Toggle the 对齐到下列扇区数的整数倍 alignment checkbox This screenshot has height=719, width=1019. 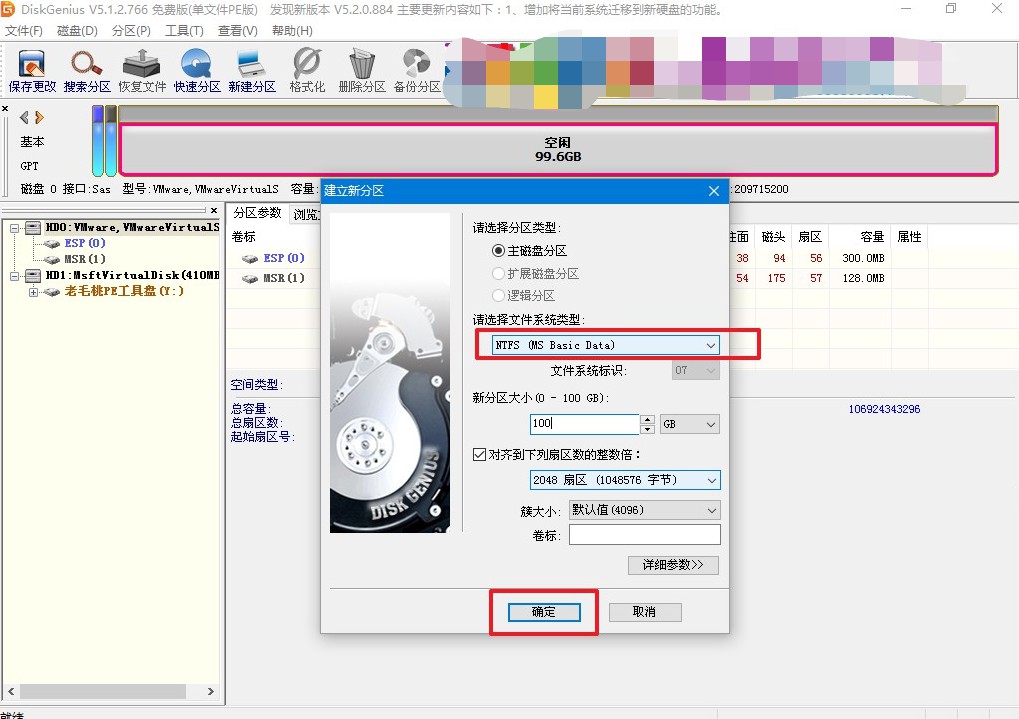coord(480,454)
